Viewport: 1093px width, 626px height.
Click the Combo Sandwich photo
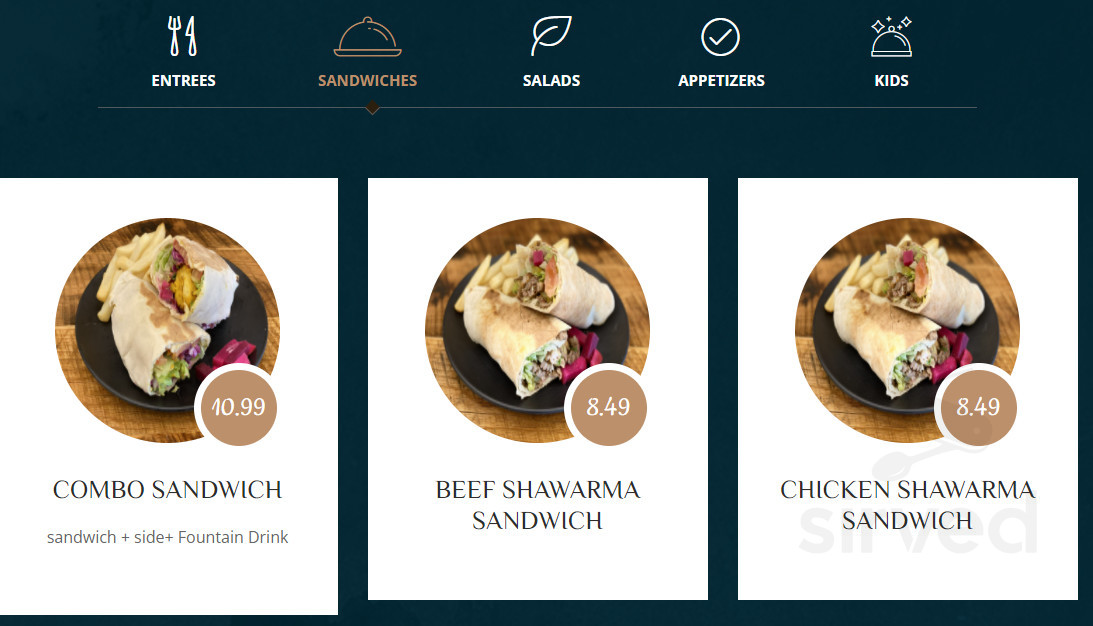(x=167, y=330)
